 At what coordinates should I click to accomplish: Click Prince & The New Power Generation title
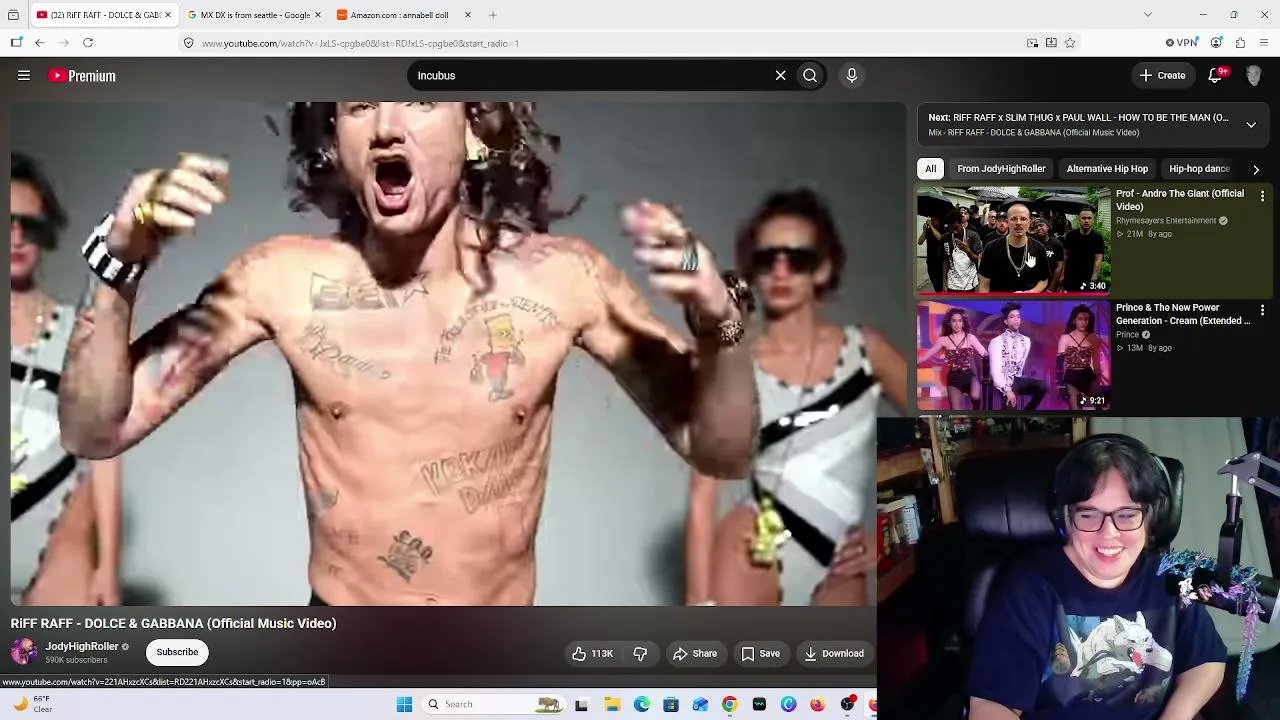(x=1183, y=314)
